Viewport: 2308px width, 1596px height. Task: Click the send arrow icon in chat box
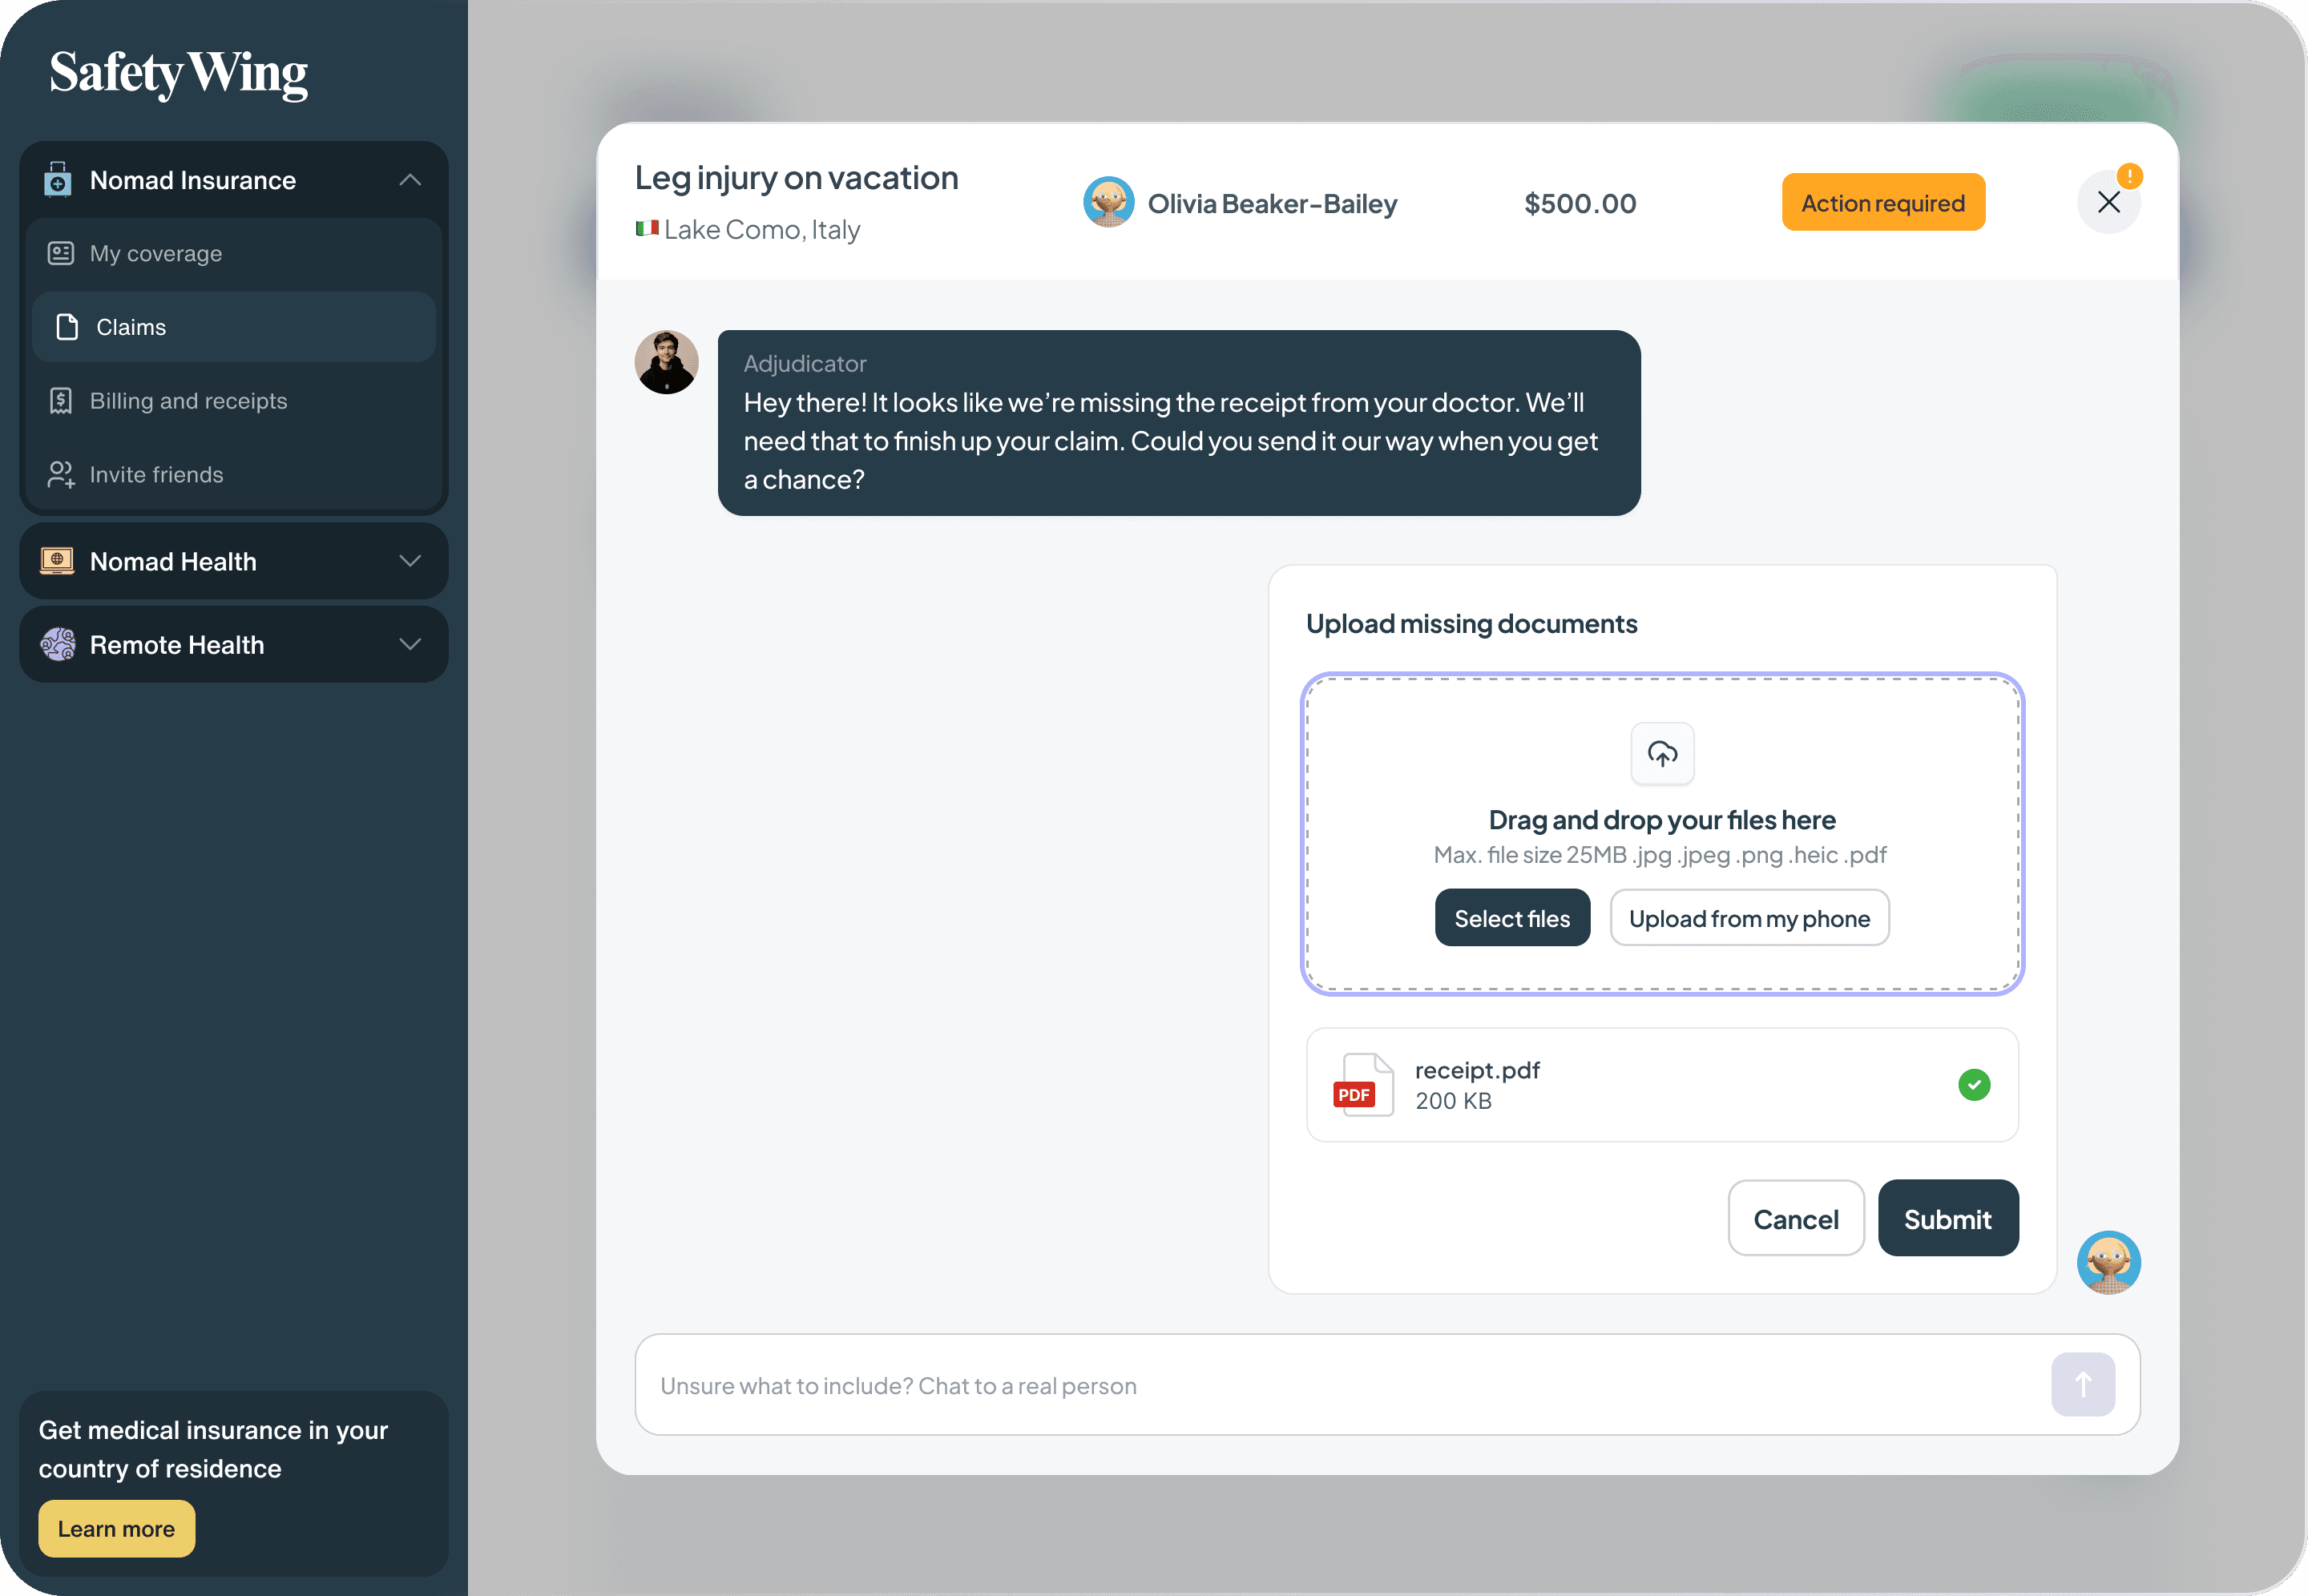tap(2082, 1384)
